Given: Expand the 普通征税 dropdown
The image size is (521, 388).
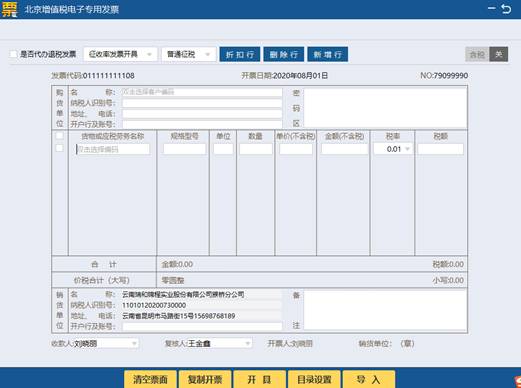Looking at the screenshot, I should click(x=189, y=54).
